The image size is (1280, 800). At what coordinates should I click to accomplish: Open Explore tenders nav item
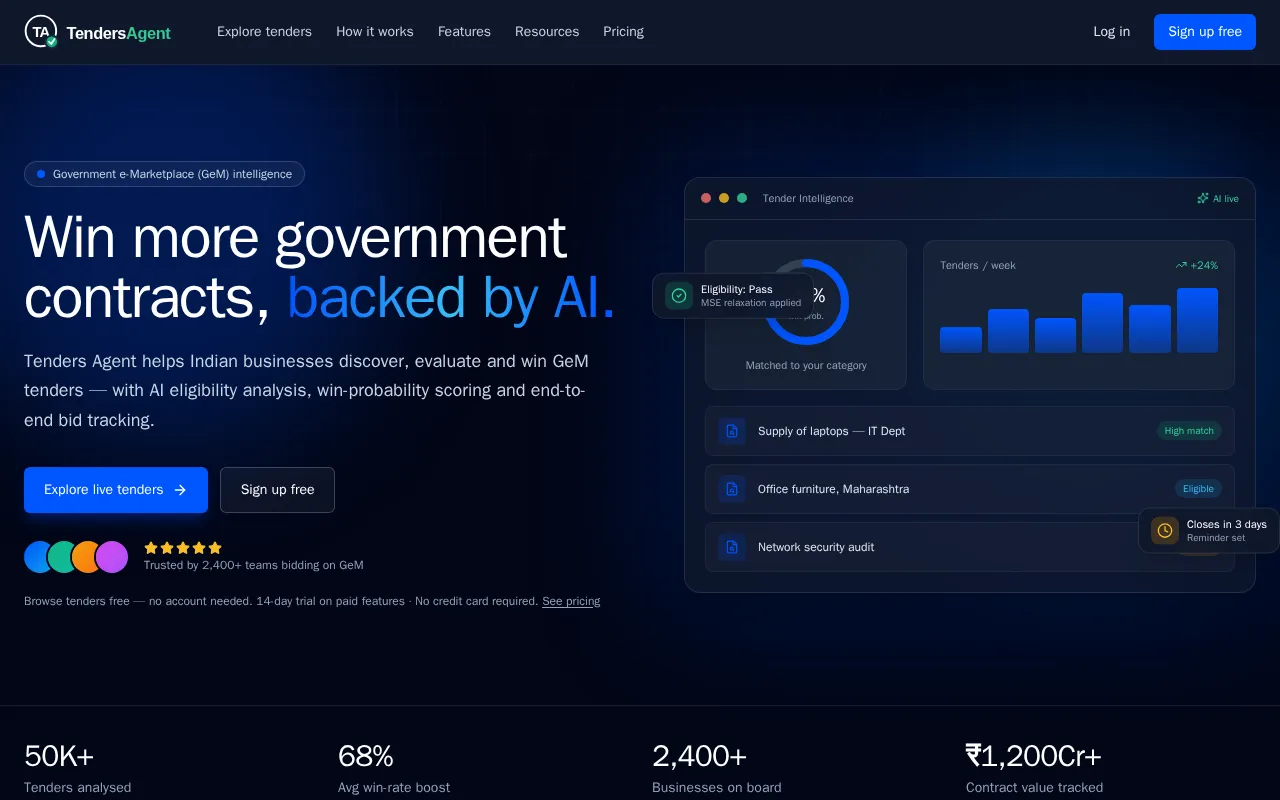tap(264, 32)
